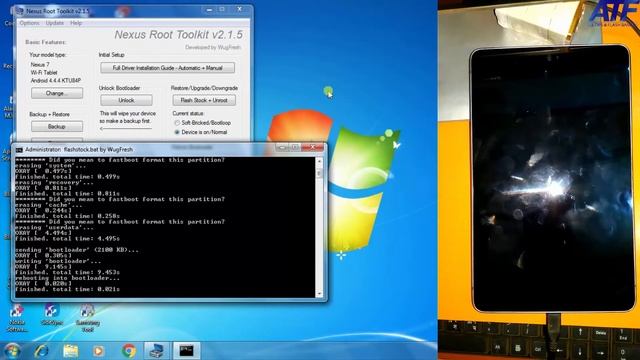Click the "erasing 'userdata'..." console line
640x360 pixels.
(x=54, y=227)
